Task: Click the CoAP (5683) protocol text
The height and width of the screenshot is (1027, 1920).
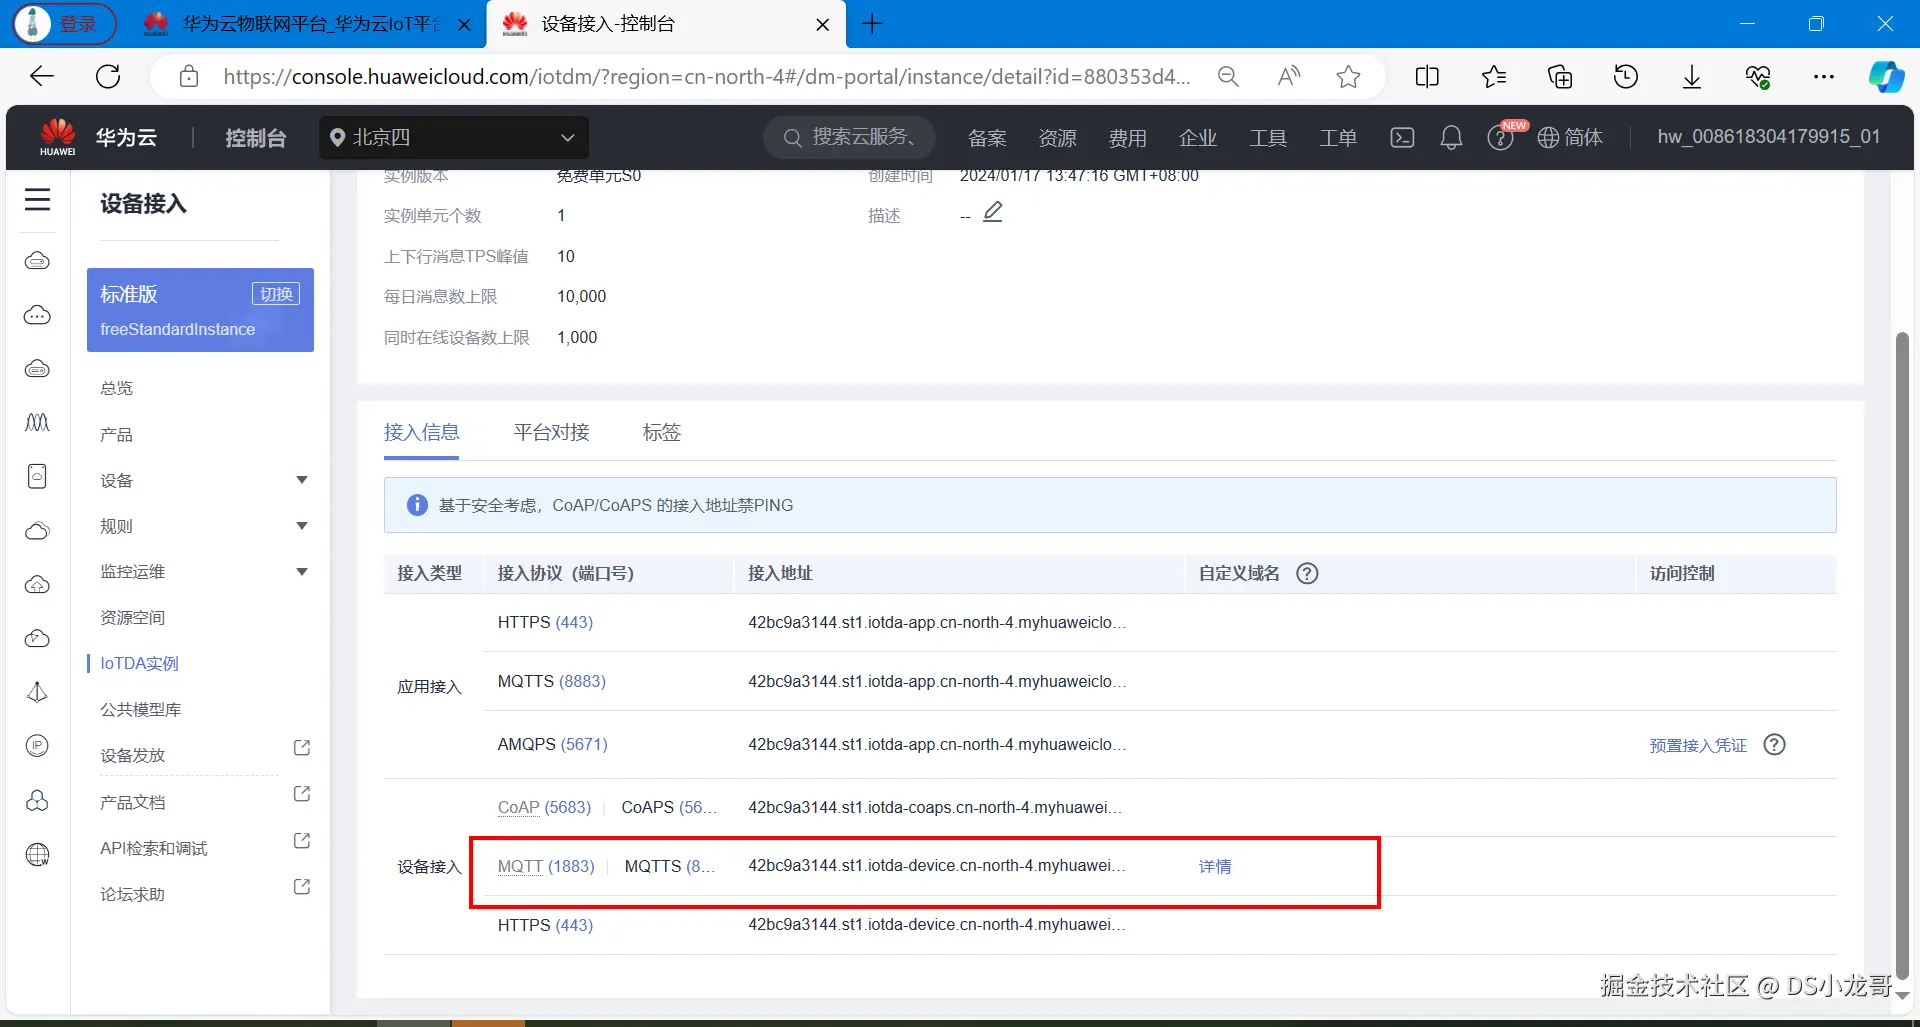Action: [544, 807]
